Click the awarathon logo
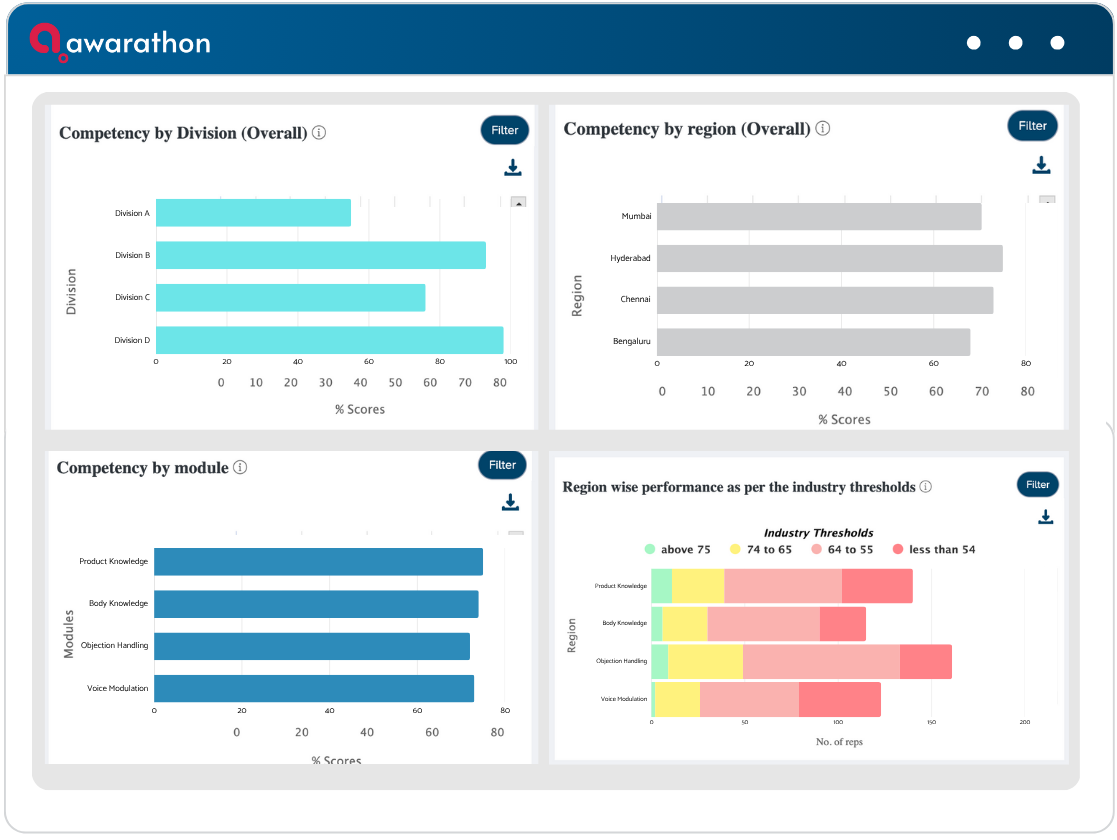The image size is (1117, 840). tap(120, 43)
